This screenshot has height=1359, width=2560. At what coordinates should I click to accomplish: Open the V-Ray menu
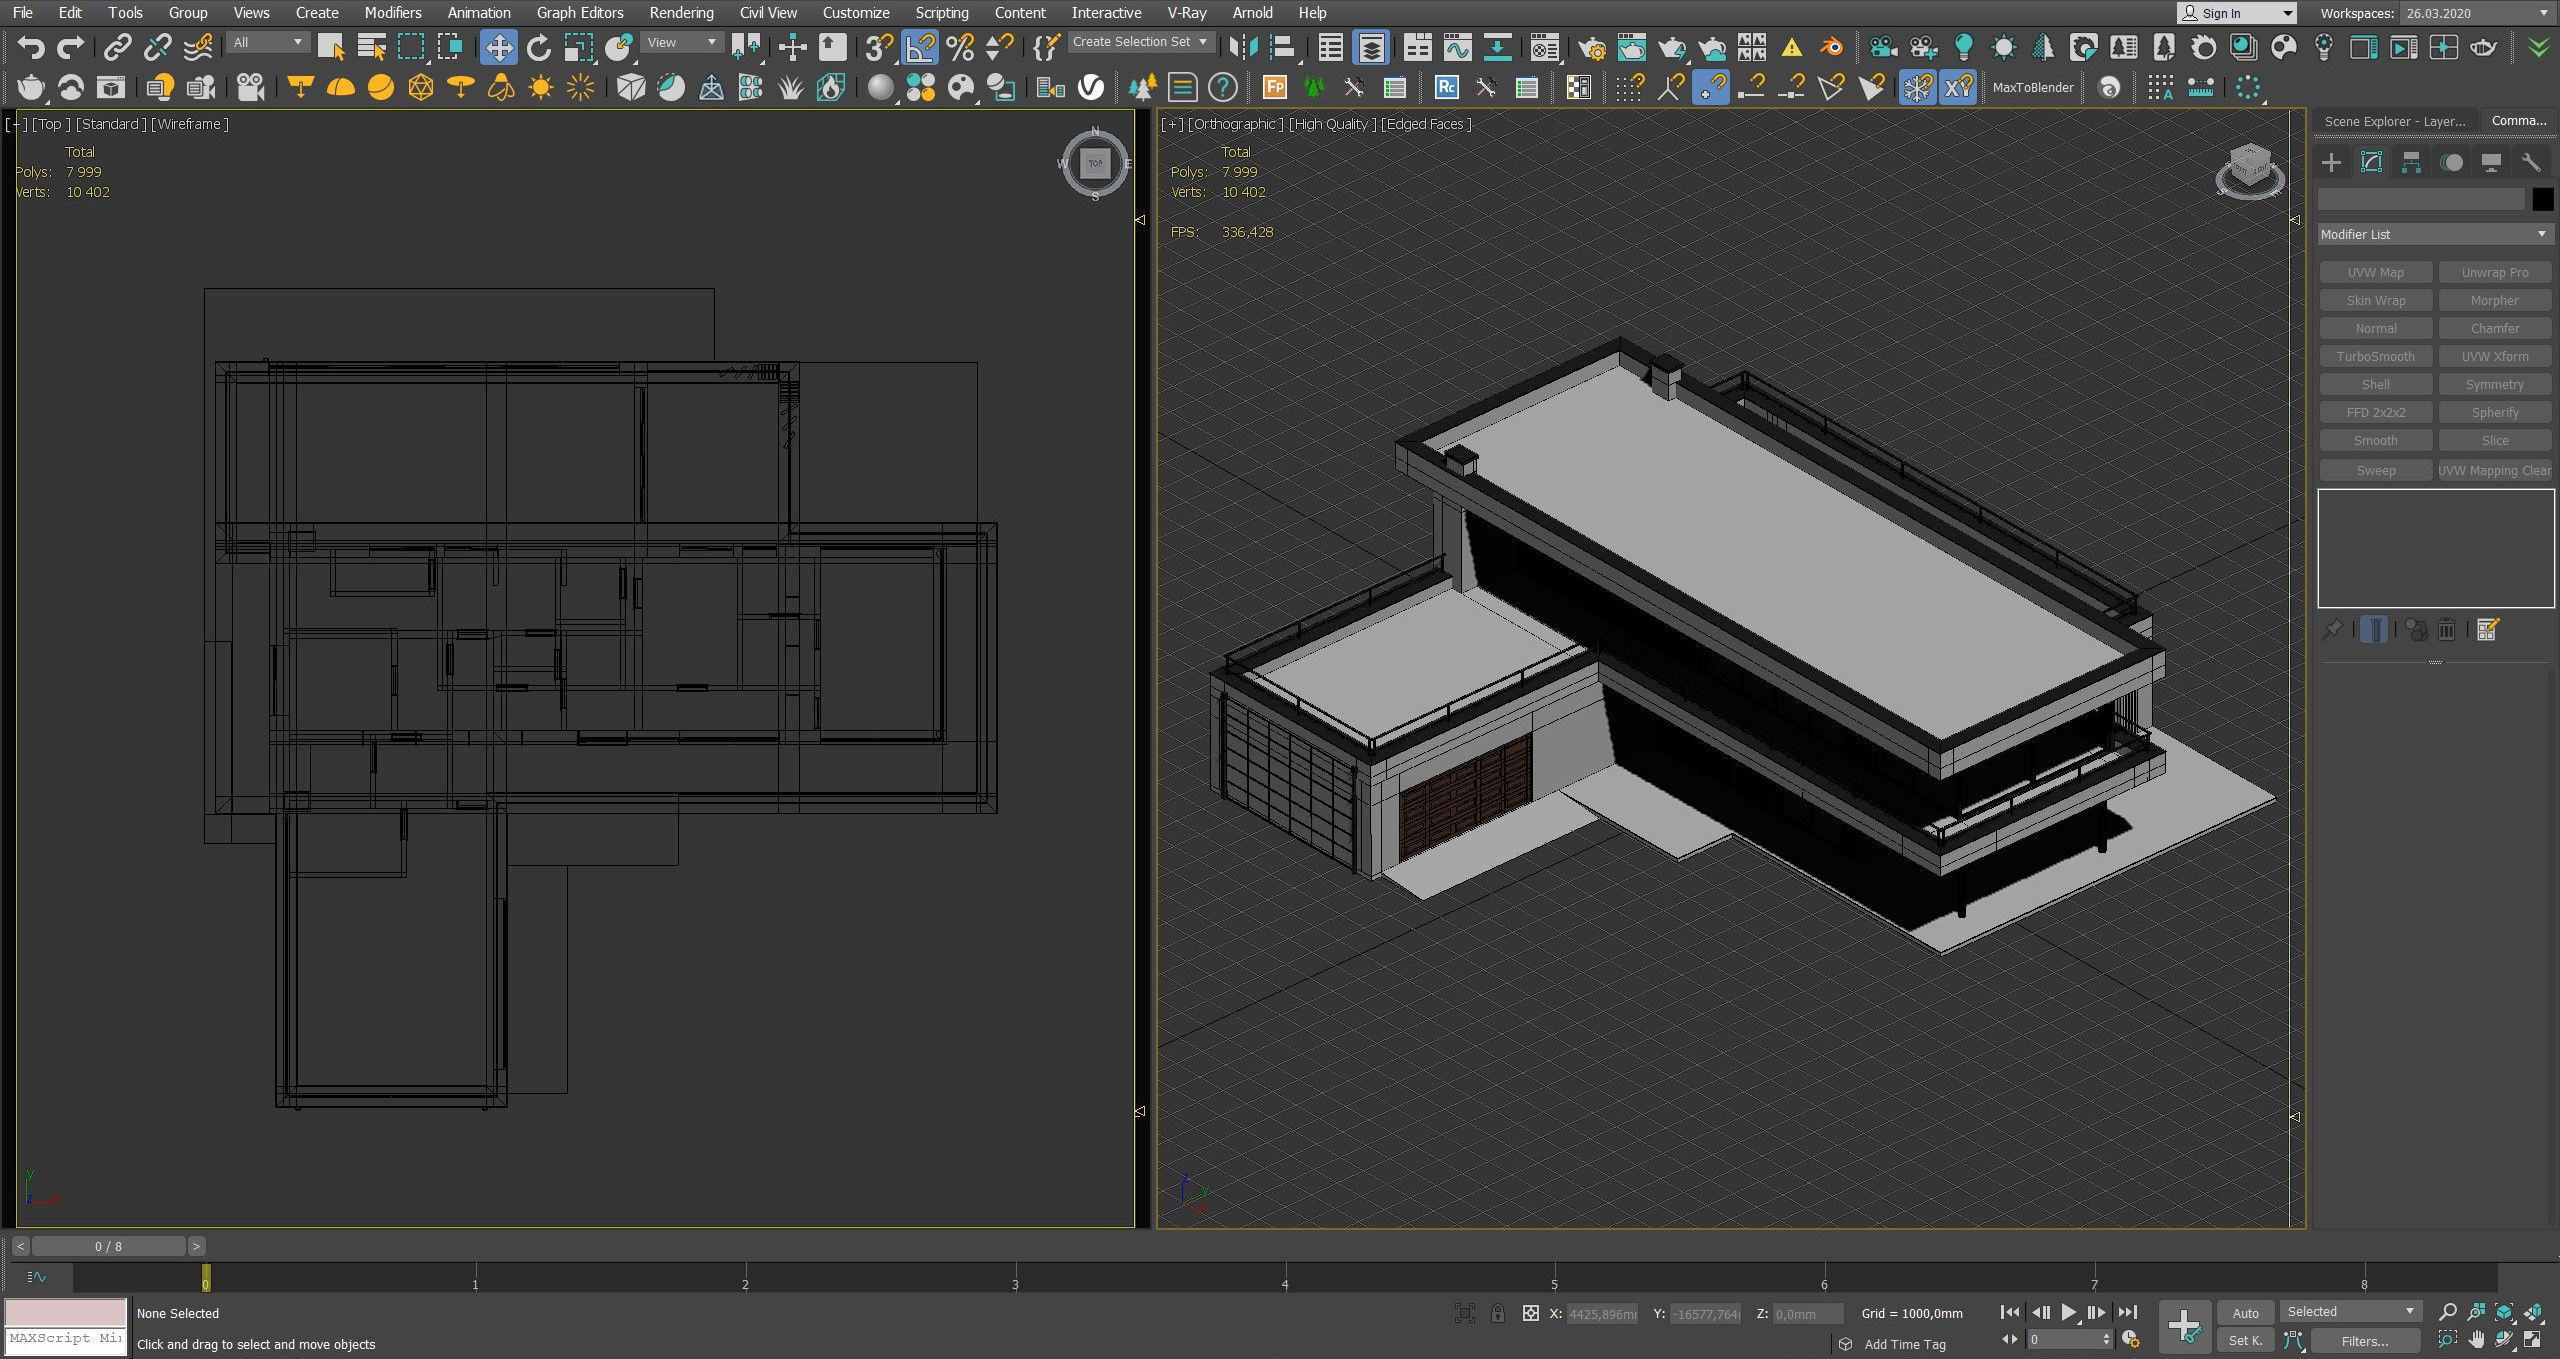point(1187,13)
